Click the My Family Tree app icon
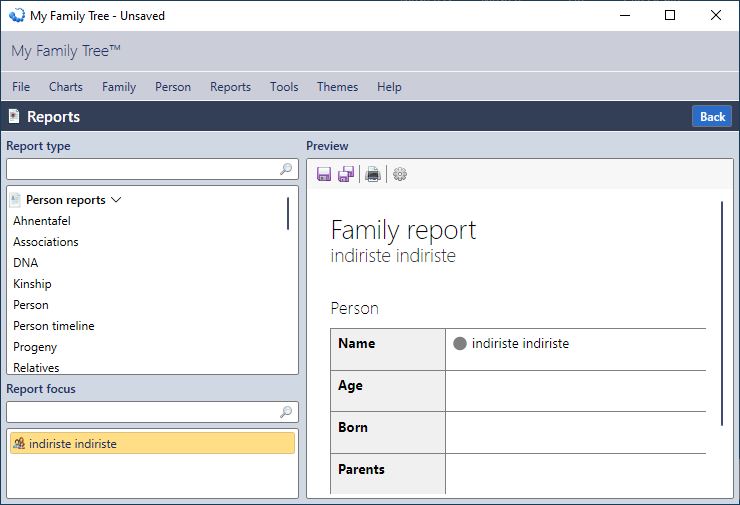Screen dimensions: 740x505 click(17, 16)
